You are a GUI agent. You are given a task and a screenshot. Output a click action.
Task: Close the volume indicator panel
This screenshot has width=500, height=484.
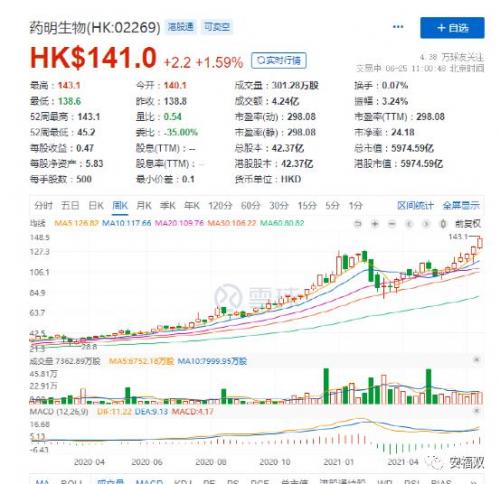point(477,359)
